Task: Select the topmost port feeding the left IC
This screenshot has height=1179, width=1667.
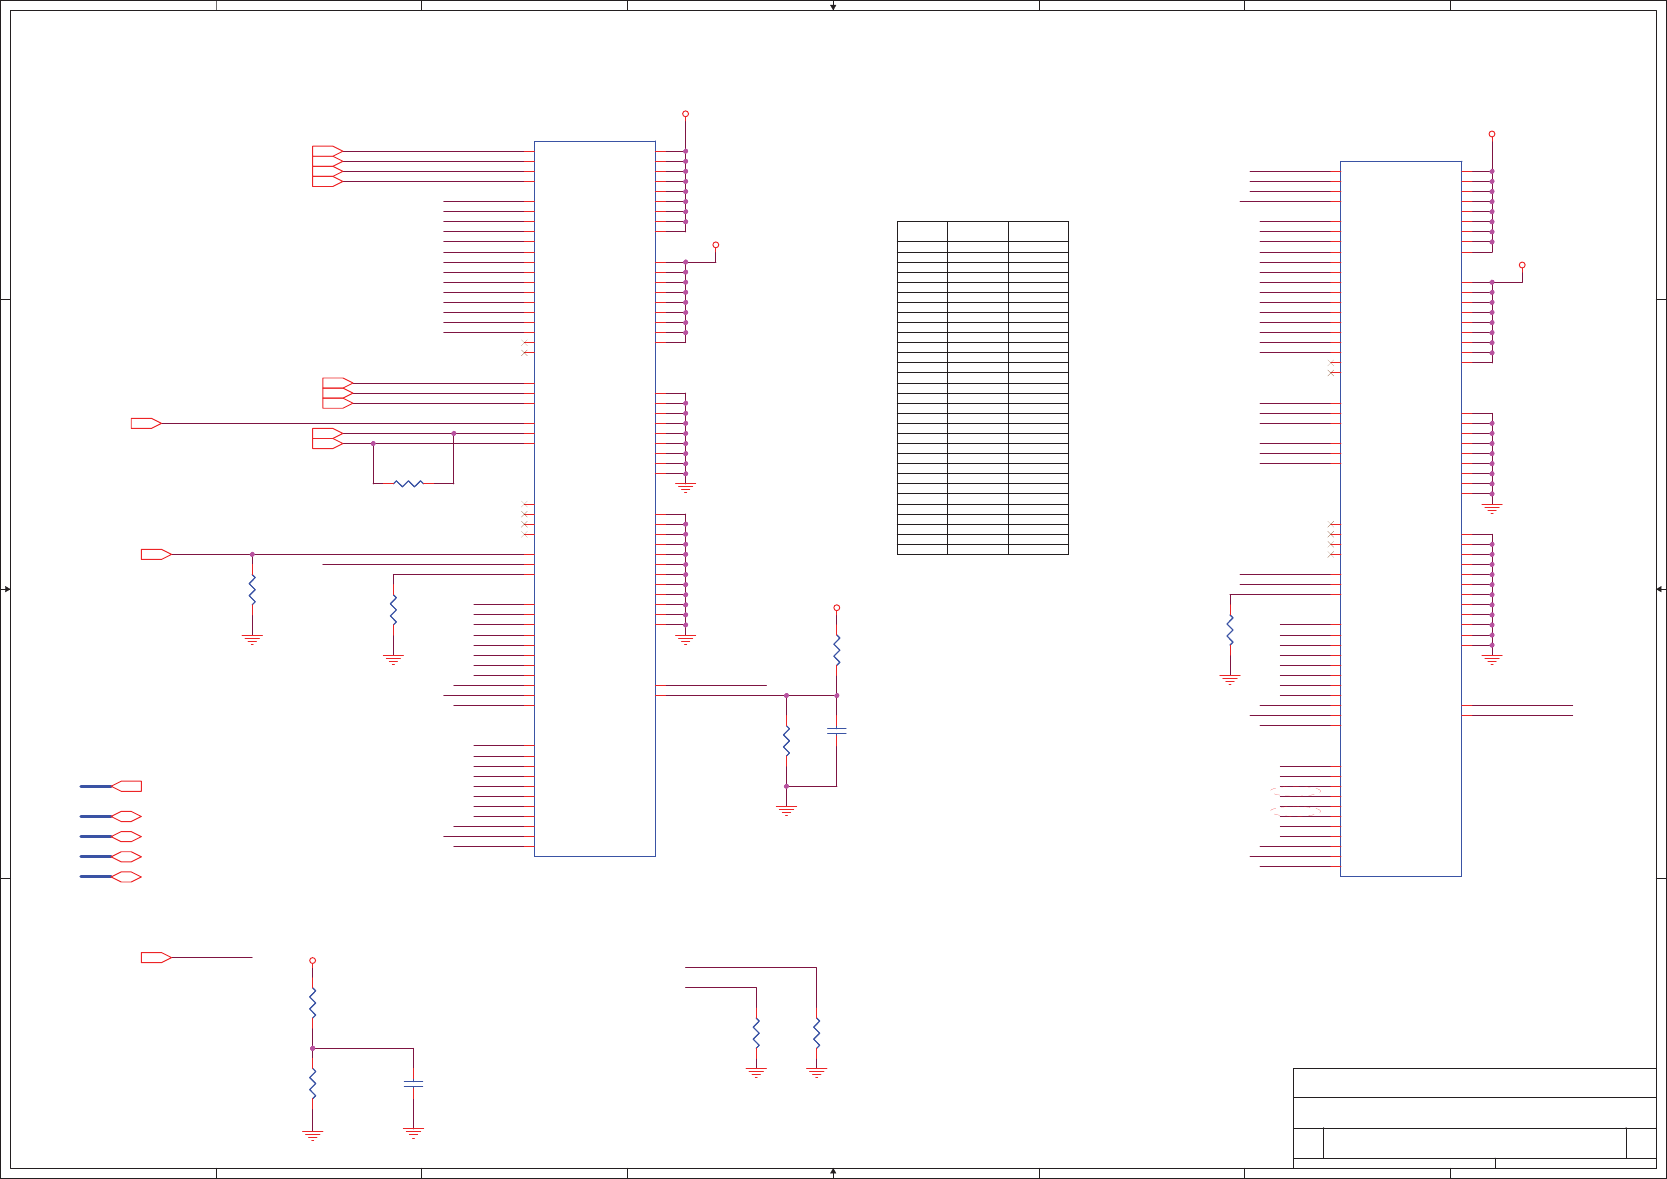Action: pos(327,151)
